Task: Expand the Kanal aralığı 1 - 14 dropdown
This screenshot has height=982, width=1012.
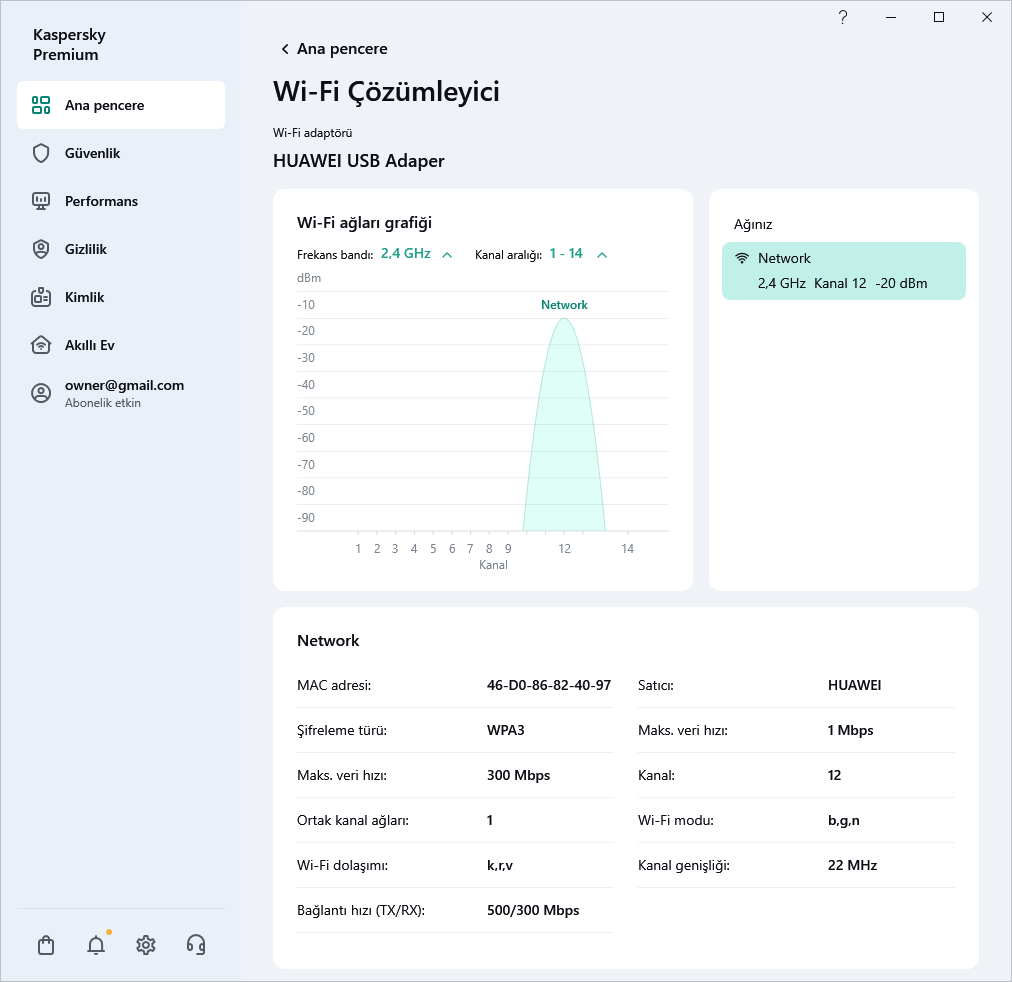Action: point(566,254)
